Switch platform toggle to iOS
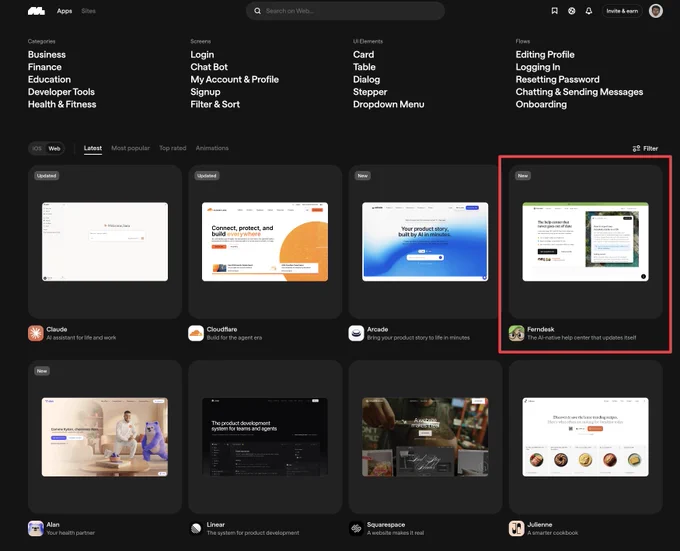The image size is (680, 551). [37, 148]
